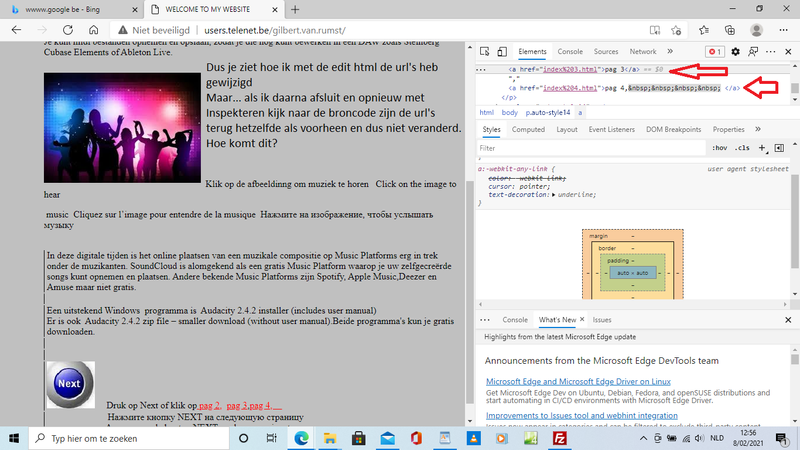Screen dimensions: 800x450
Task: Toggle the computed styles sidebar pane icon
Action: click(779, 148)
